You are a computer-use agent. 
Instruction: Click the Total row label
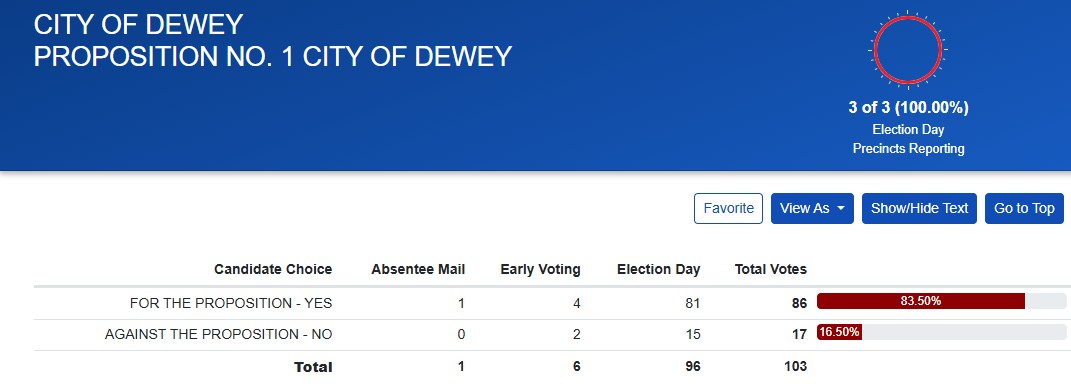(313, 367)
